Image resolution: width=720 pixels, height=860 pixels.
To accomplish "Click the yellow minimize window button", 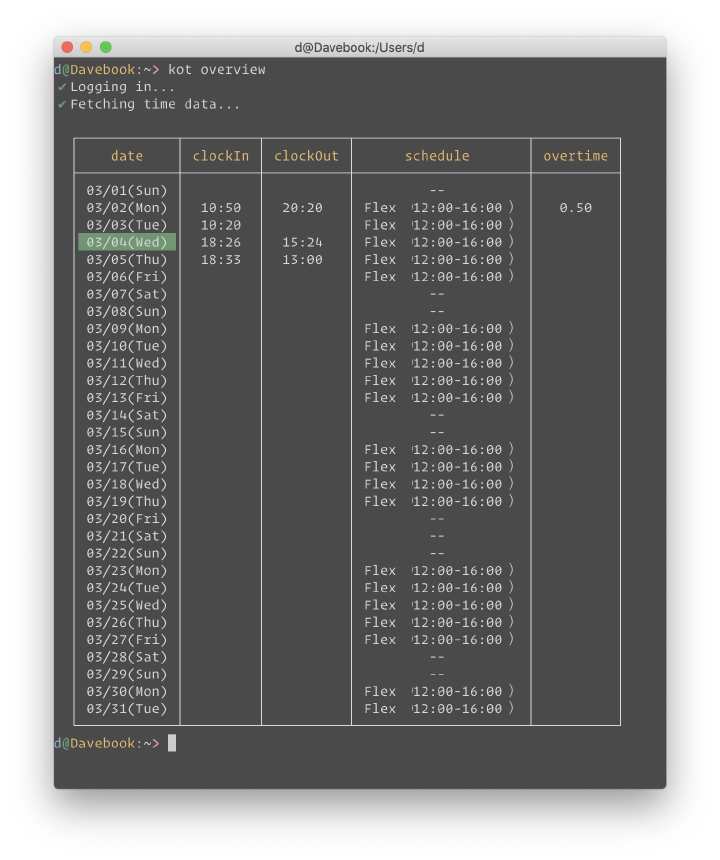I will (x=87, y=47).
